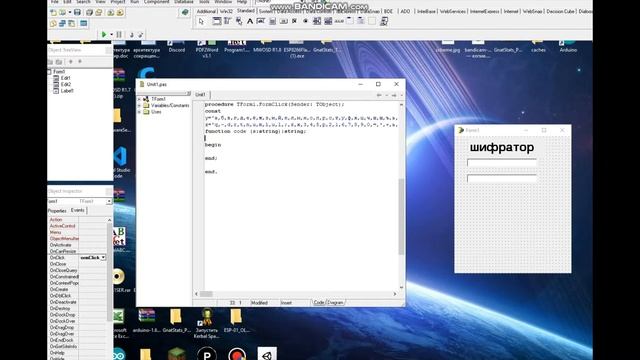Select the OnClose event row in Object Inspector
This screenshot has height=360, width=640.
click(78, 264)
